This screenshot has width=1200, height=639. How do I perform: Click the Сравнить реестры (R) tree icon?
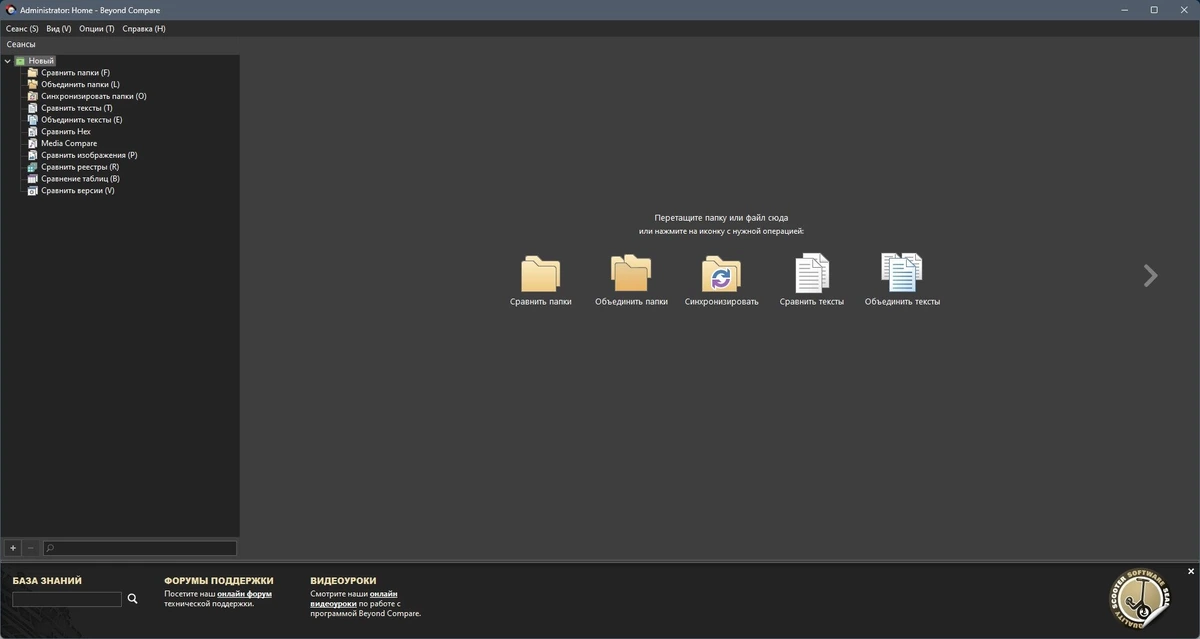click(x=33, y=167)
